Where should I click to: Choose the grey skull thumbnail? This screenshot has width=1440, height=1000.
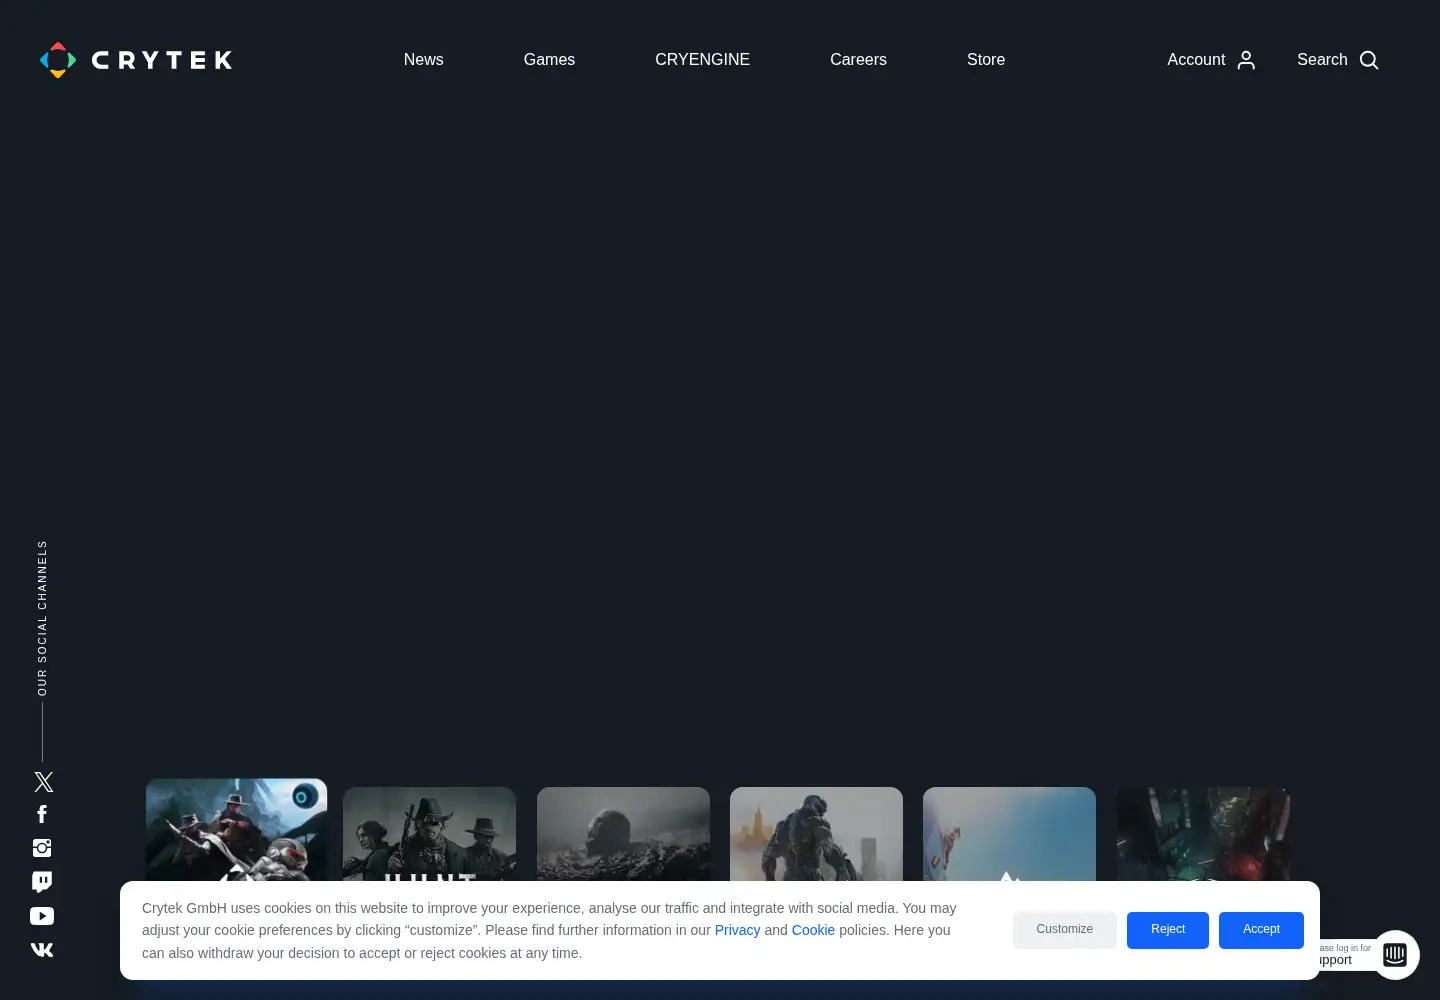tap(623, 834)
